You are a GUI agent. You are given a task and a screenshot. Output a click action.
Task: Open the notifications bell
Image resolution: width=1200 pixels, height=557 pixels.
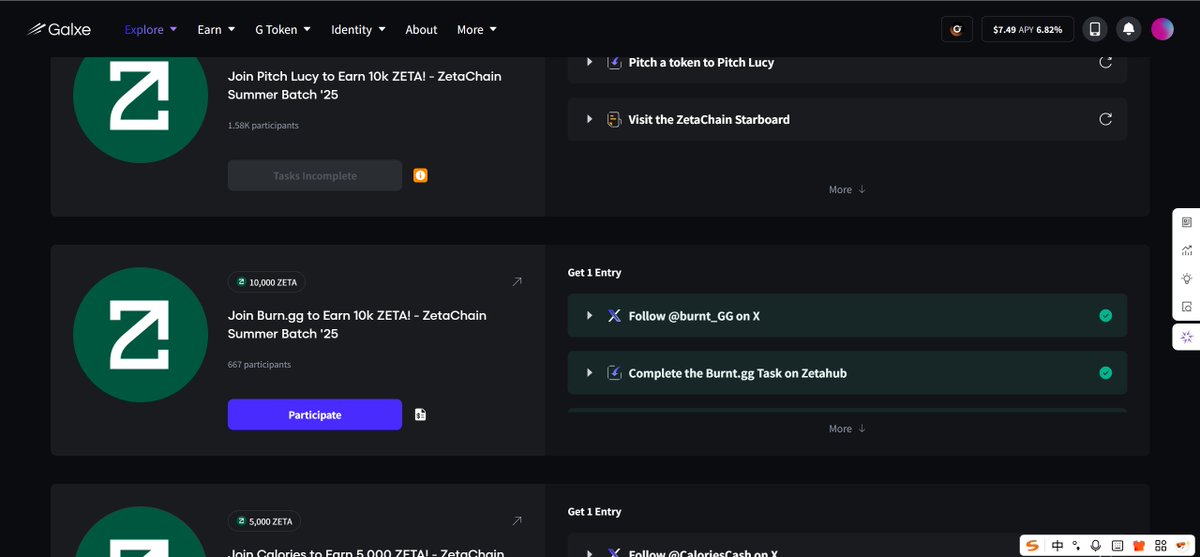(1128, 29)
